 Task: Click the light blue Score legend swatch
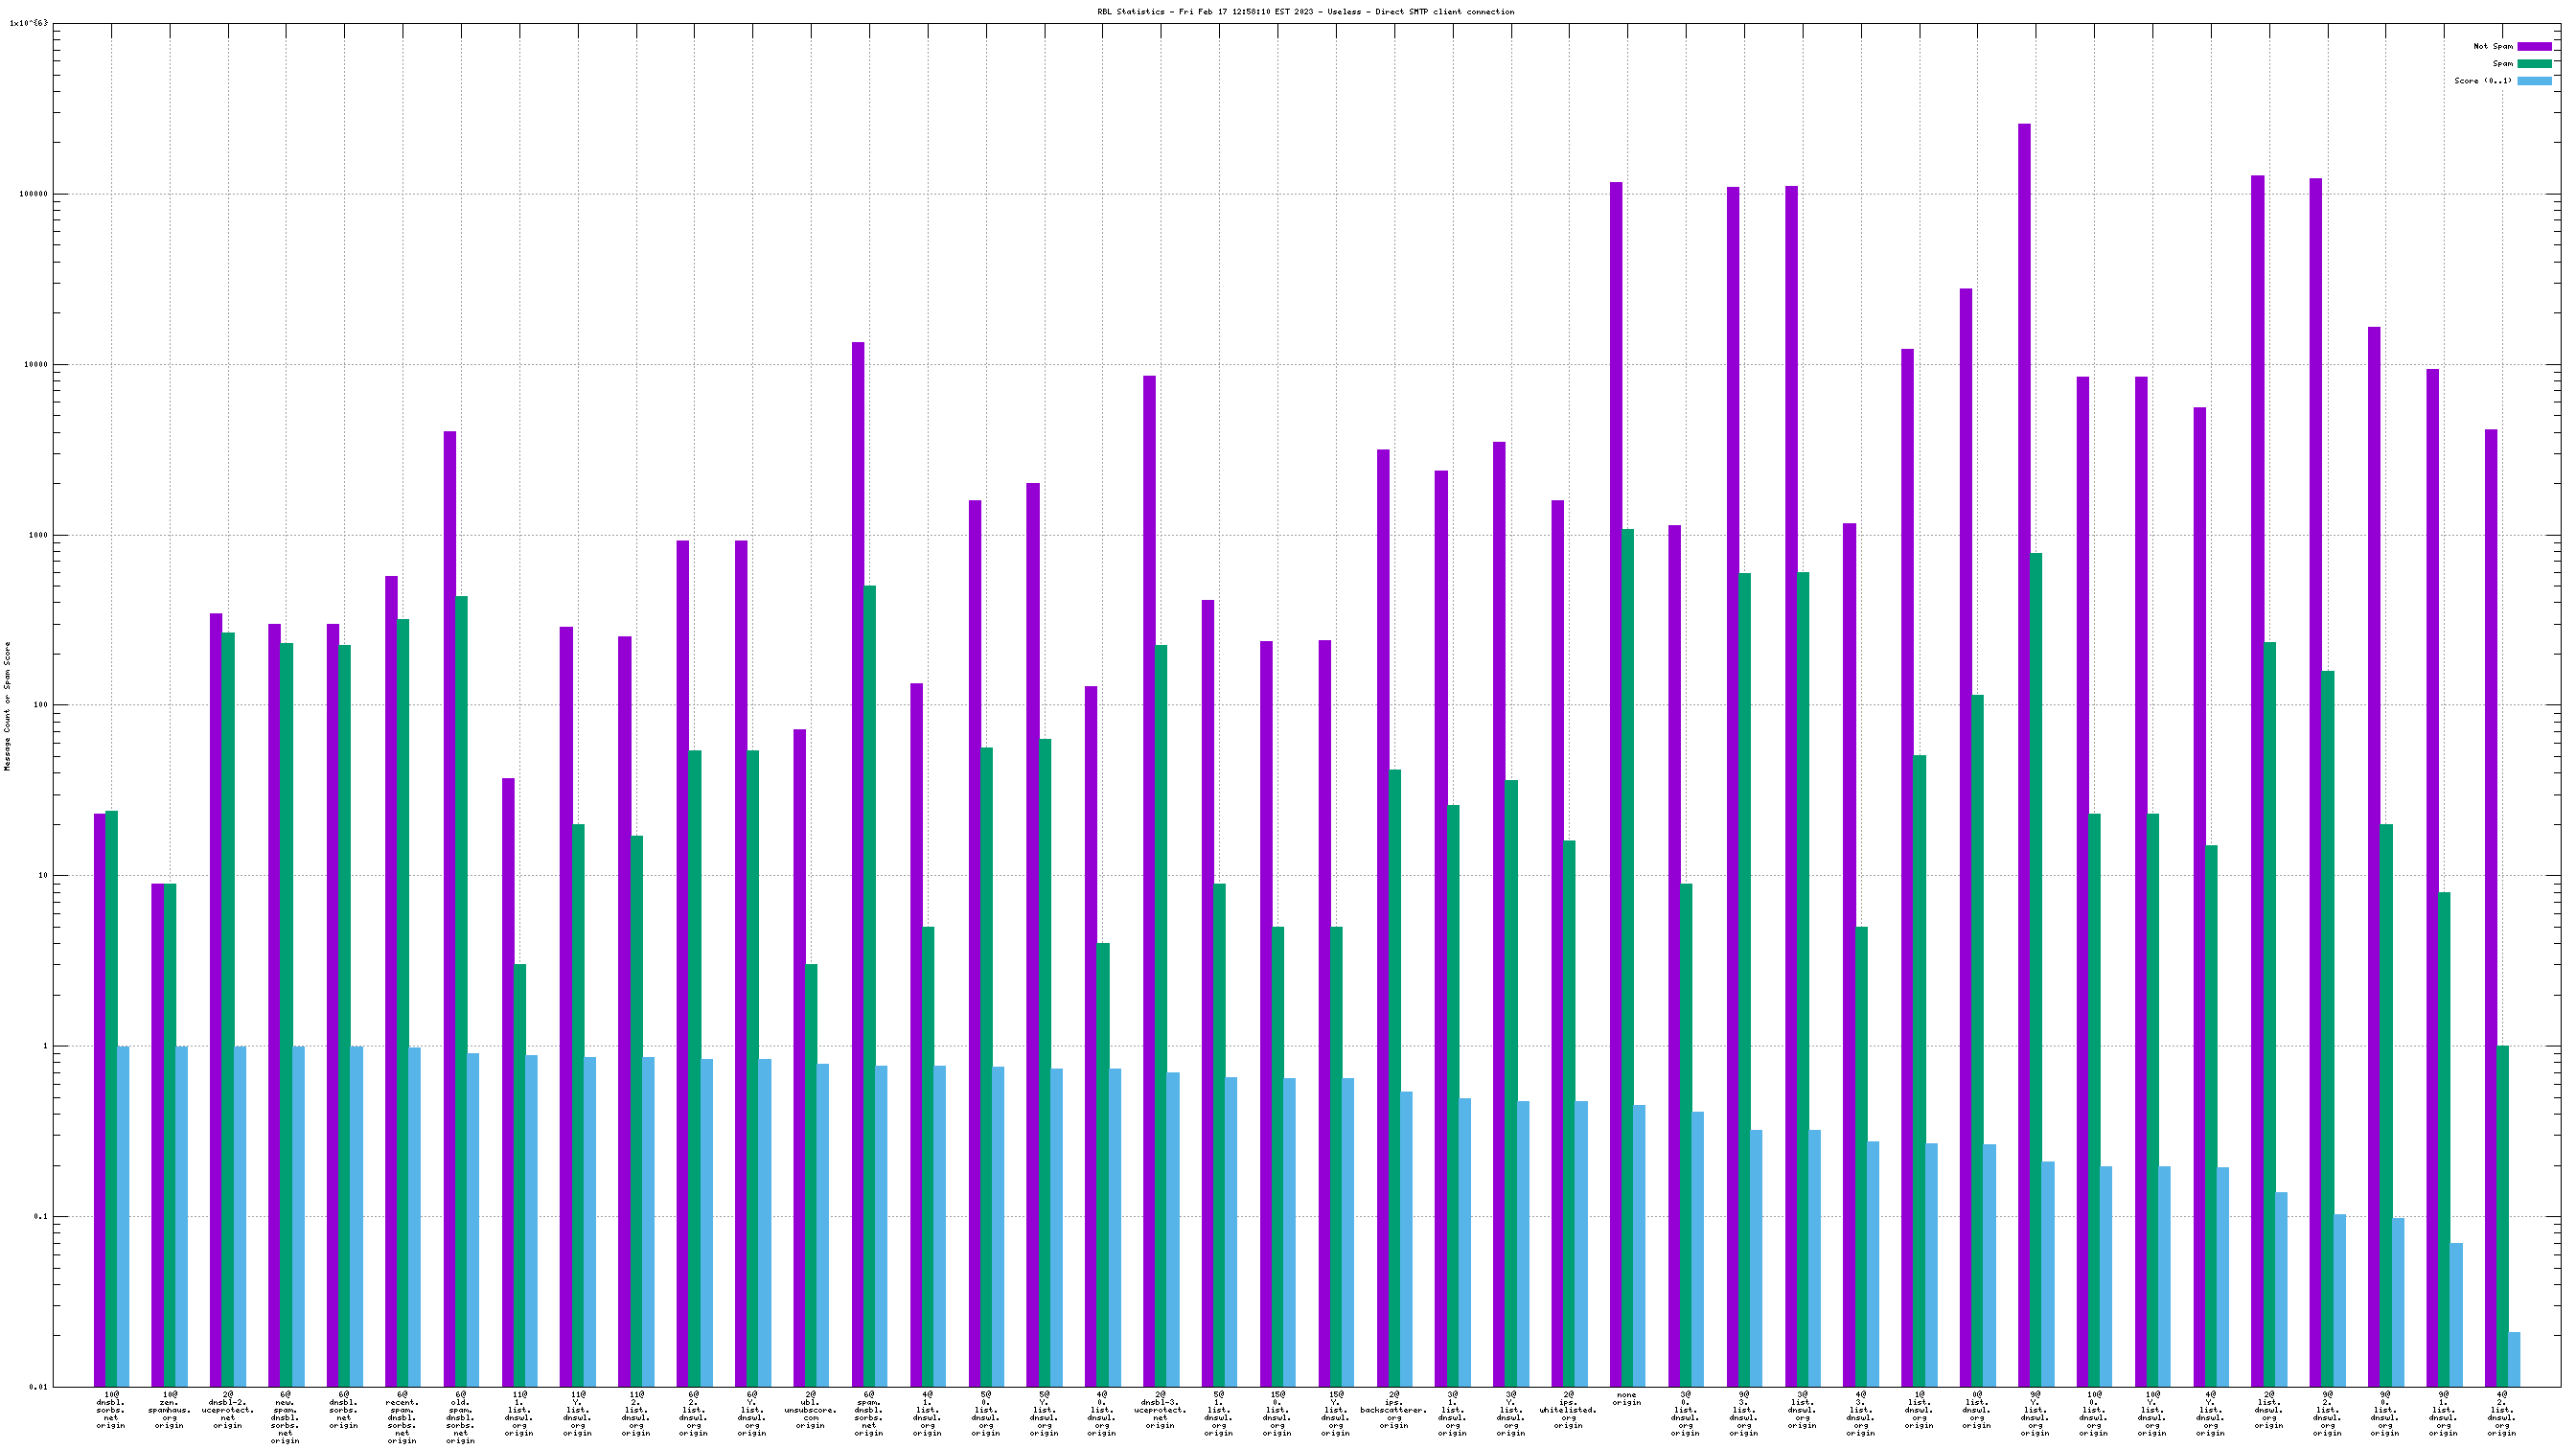[2534, 81]
